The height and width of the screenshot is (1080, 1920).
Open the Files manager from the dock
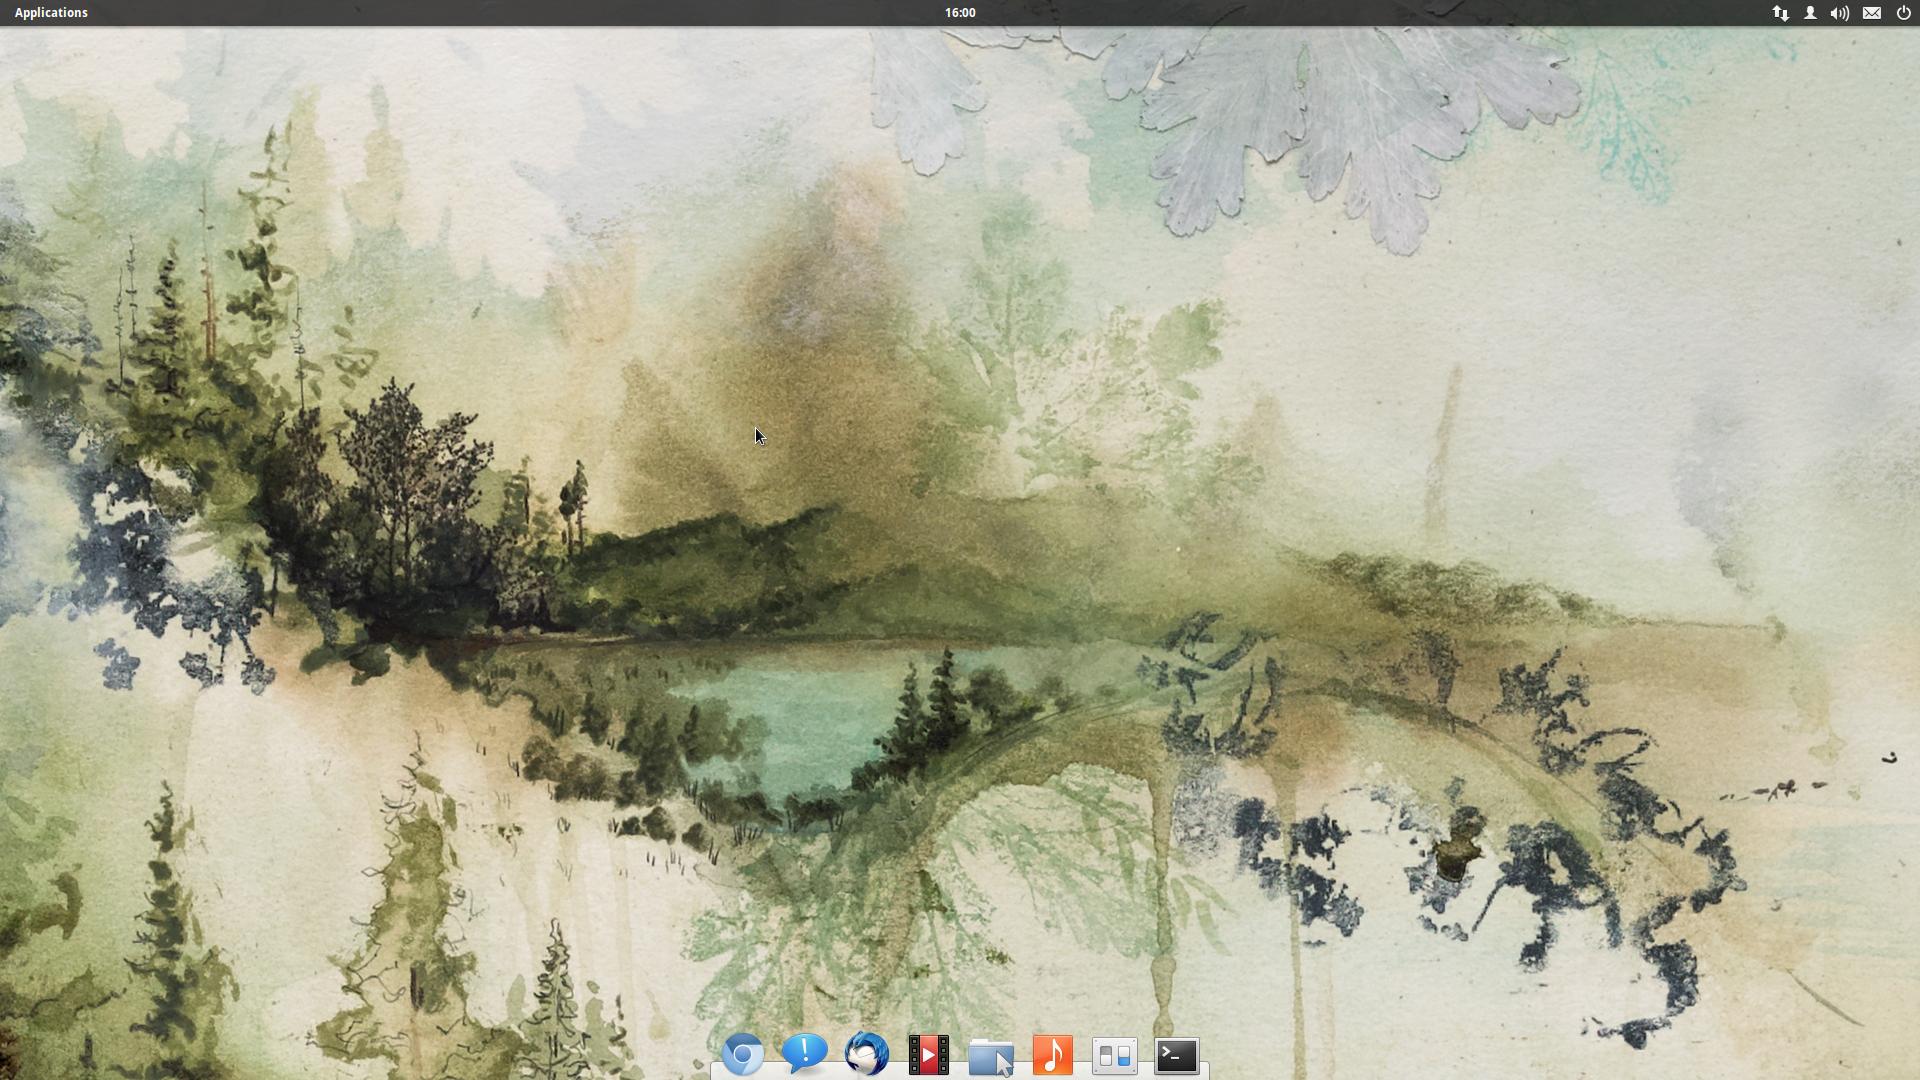pyautogui.click(x=991, y=1056)
